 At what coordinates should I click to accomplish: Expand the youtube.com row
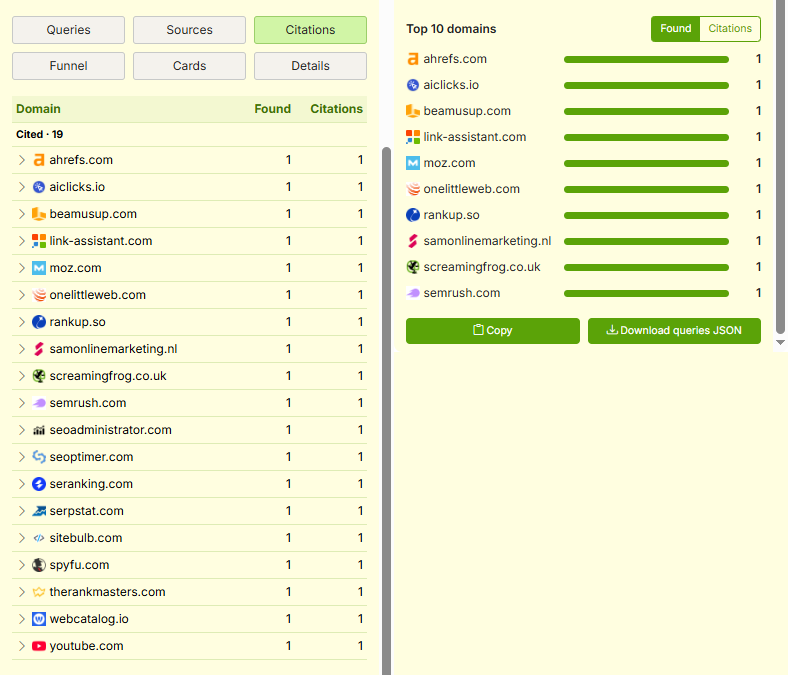[x=22, y=646]
